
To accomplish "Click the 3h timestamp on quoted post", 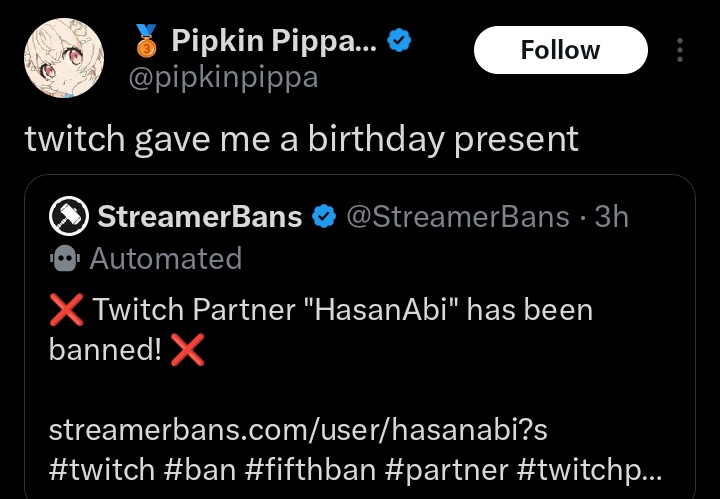I will tap(612, 216).
